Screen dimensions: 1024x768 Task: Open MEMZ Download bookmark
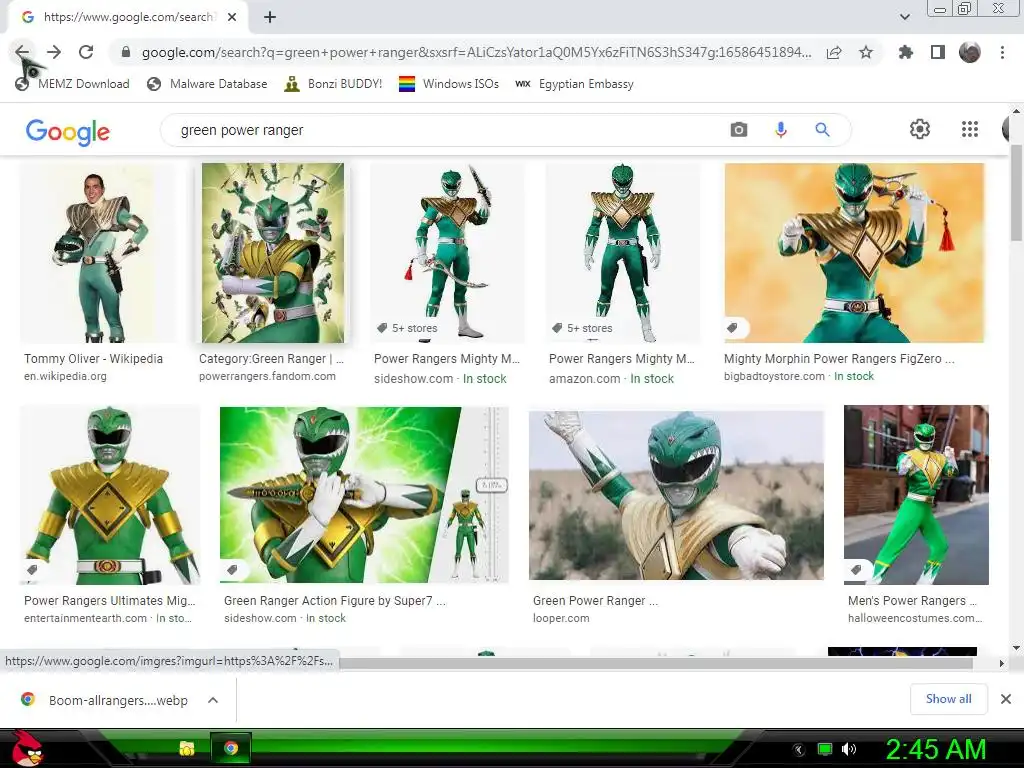point(72,84)
